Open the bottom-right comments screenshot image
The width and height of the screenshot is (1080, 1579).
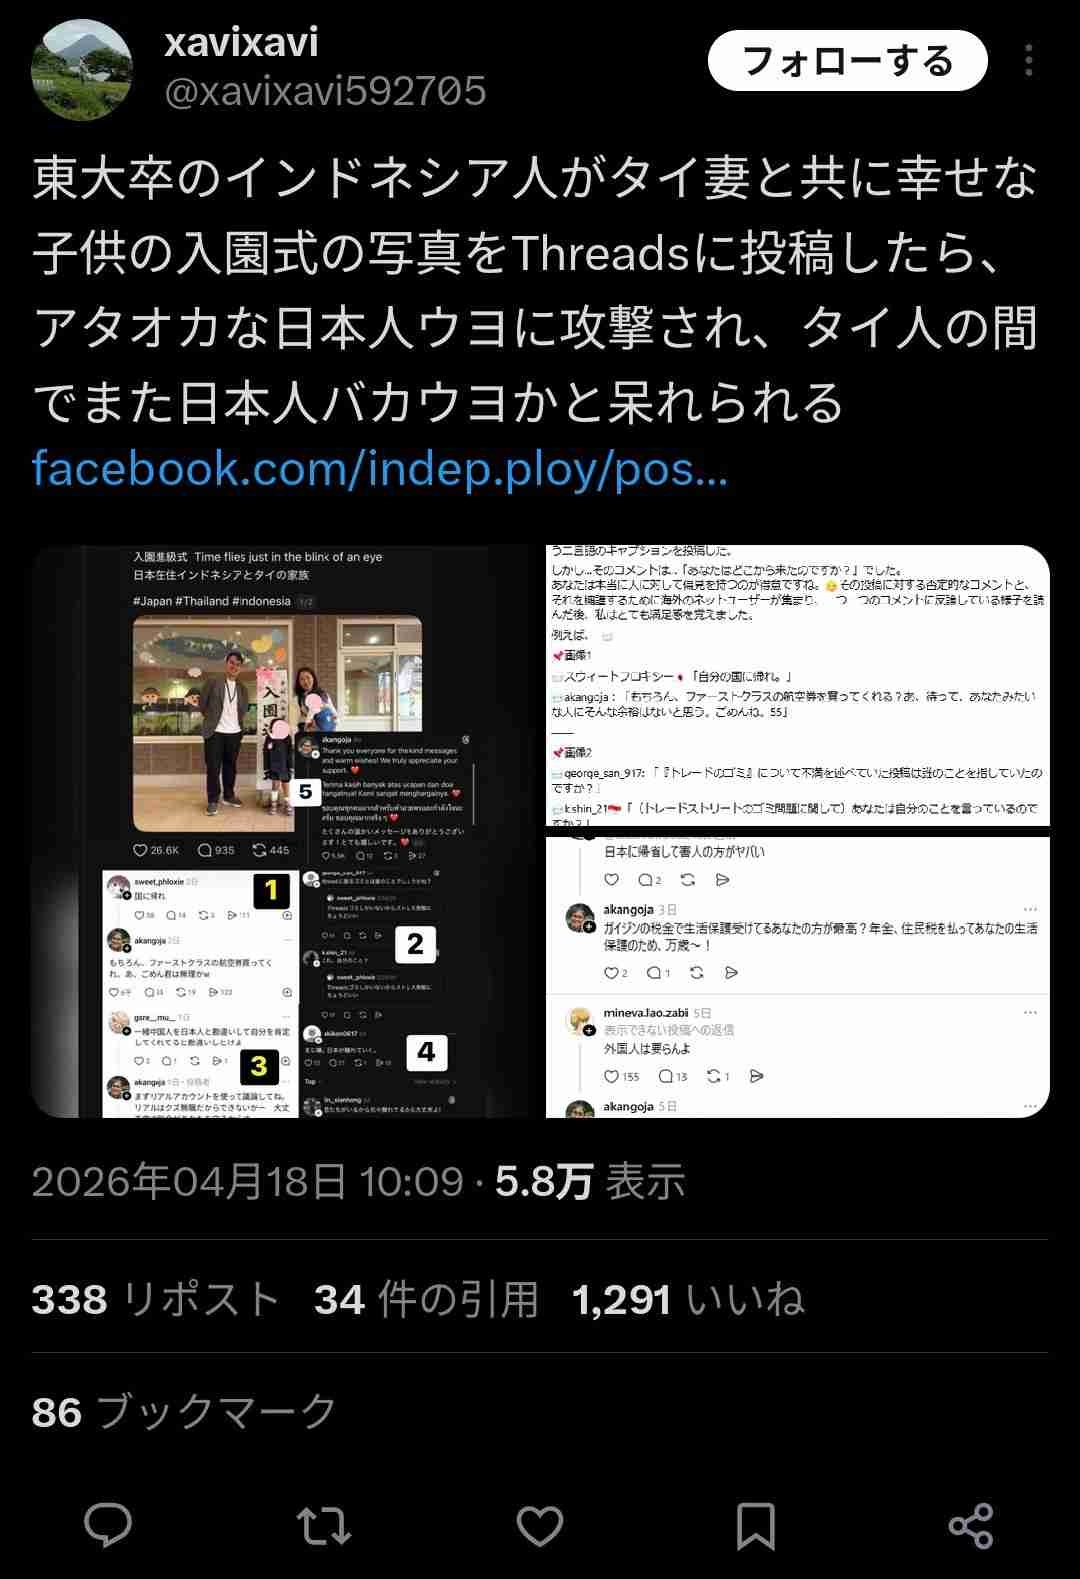click(x=798, y=977)
